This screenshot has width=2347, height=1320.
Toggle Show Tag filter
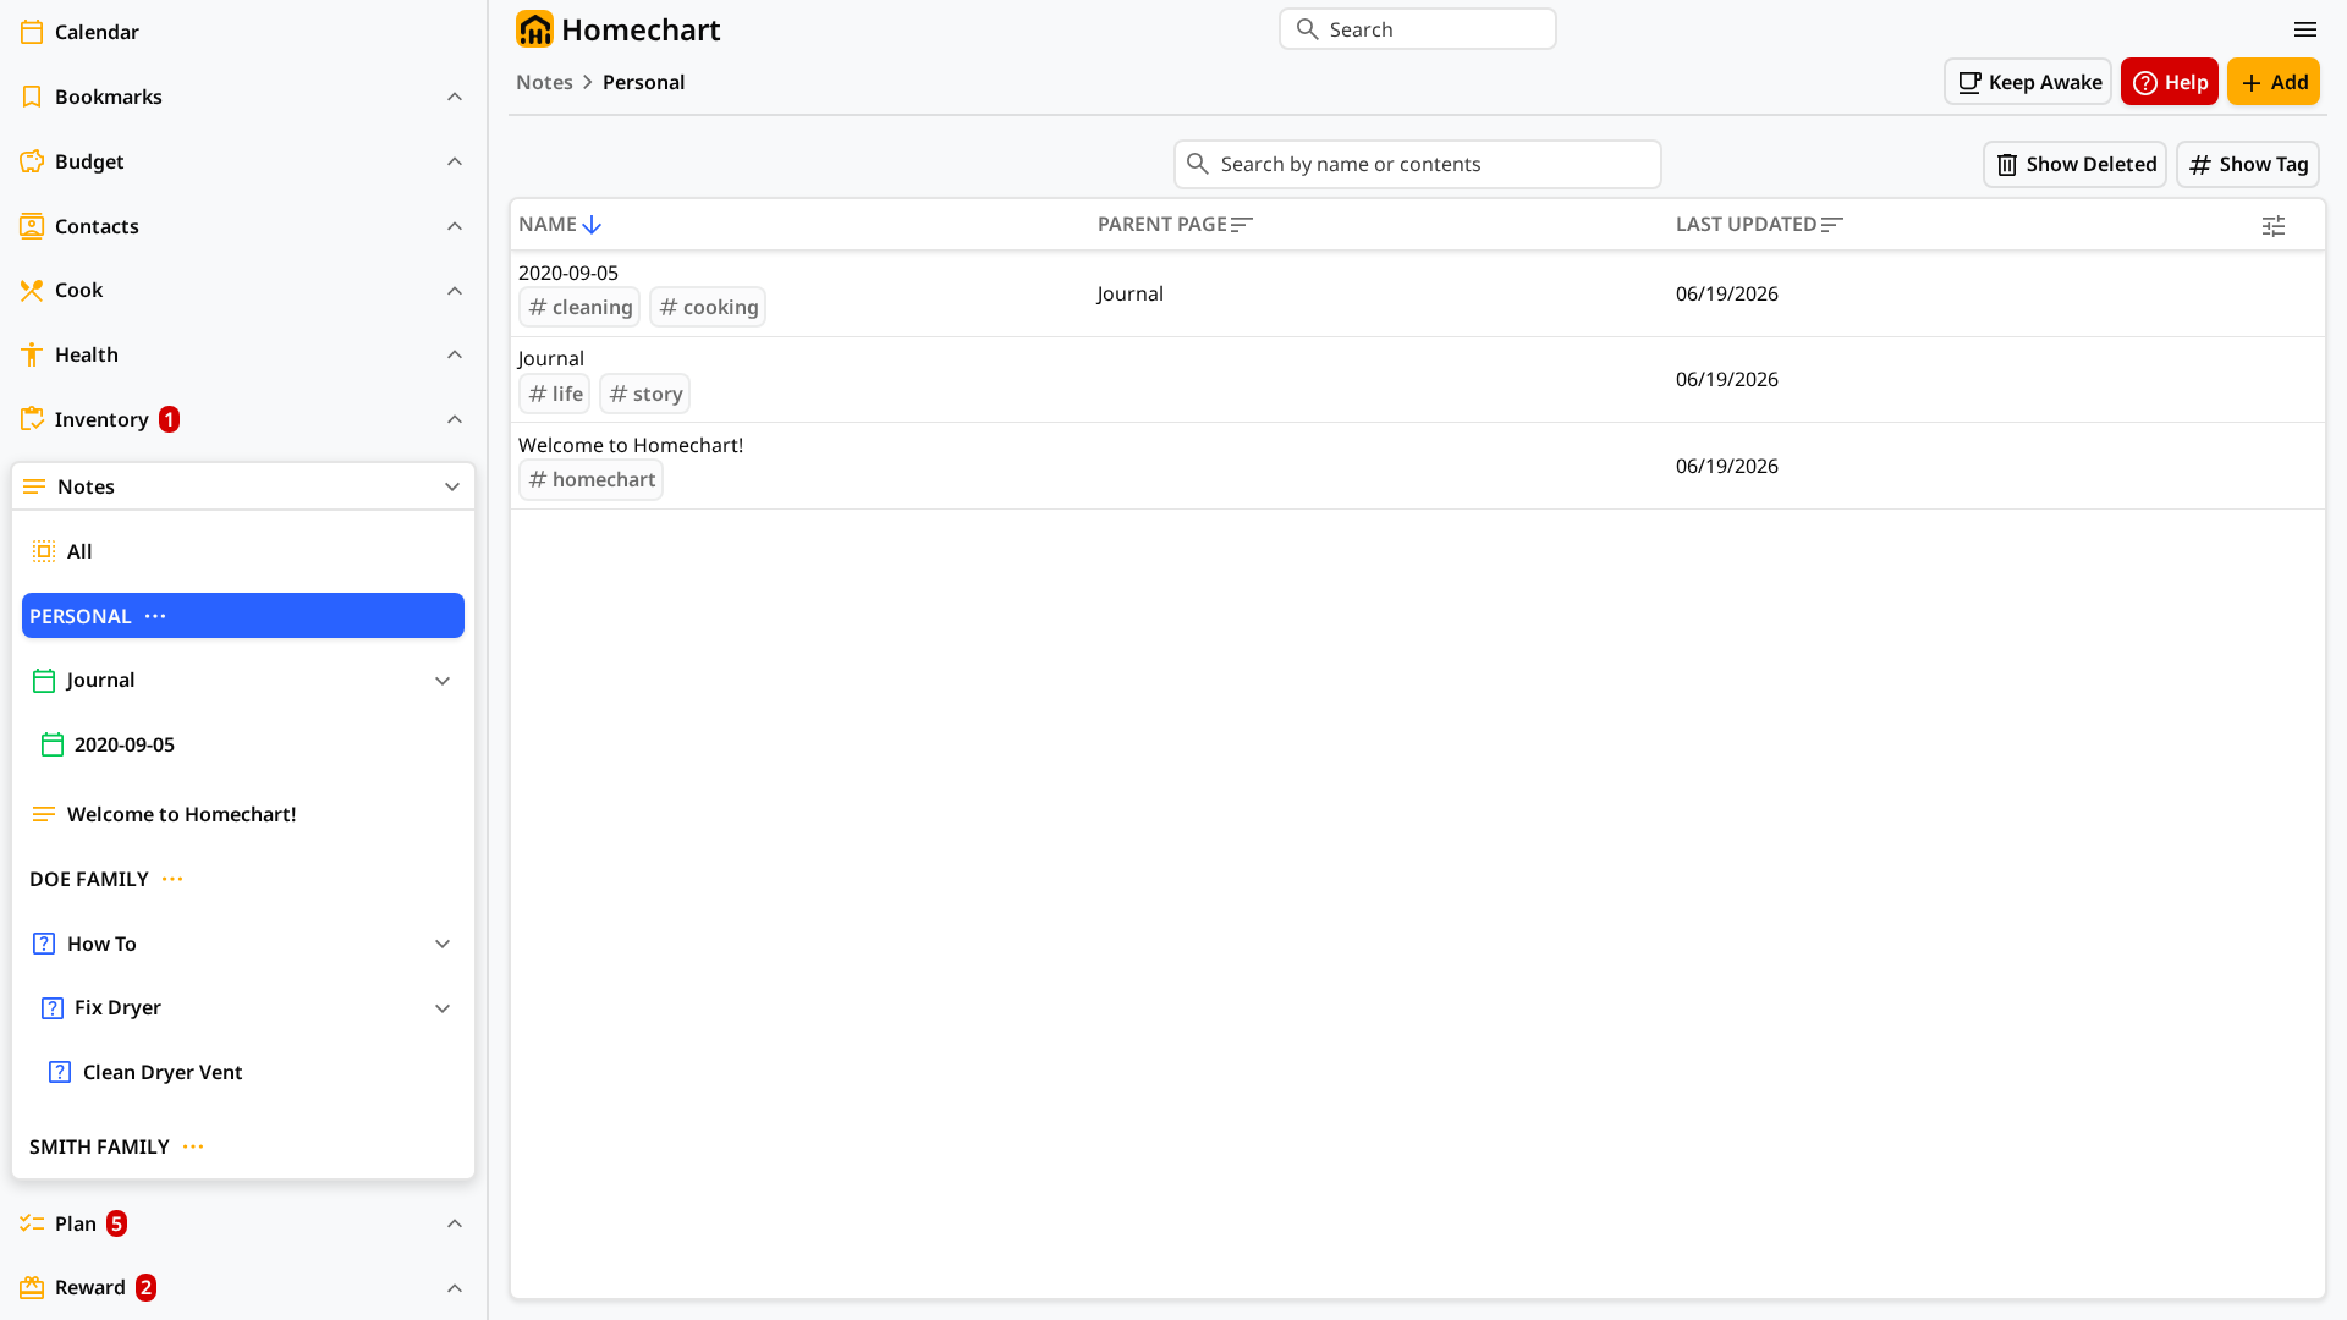click(x=2248, y=164)
